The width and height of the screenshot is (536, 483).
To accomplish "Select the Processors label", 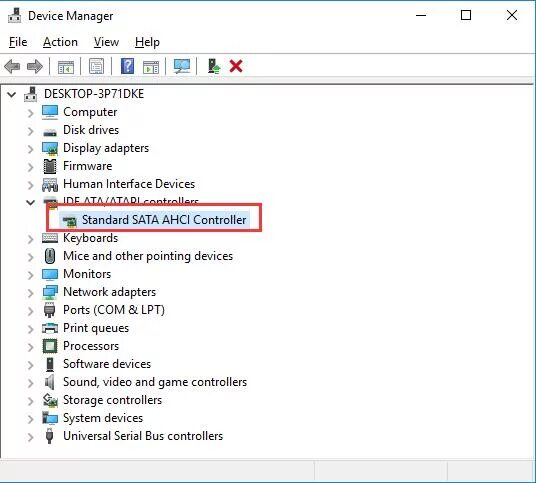I will point(91,346).
